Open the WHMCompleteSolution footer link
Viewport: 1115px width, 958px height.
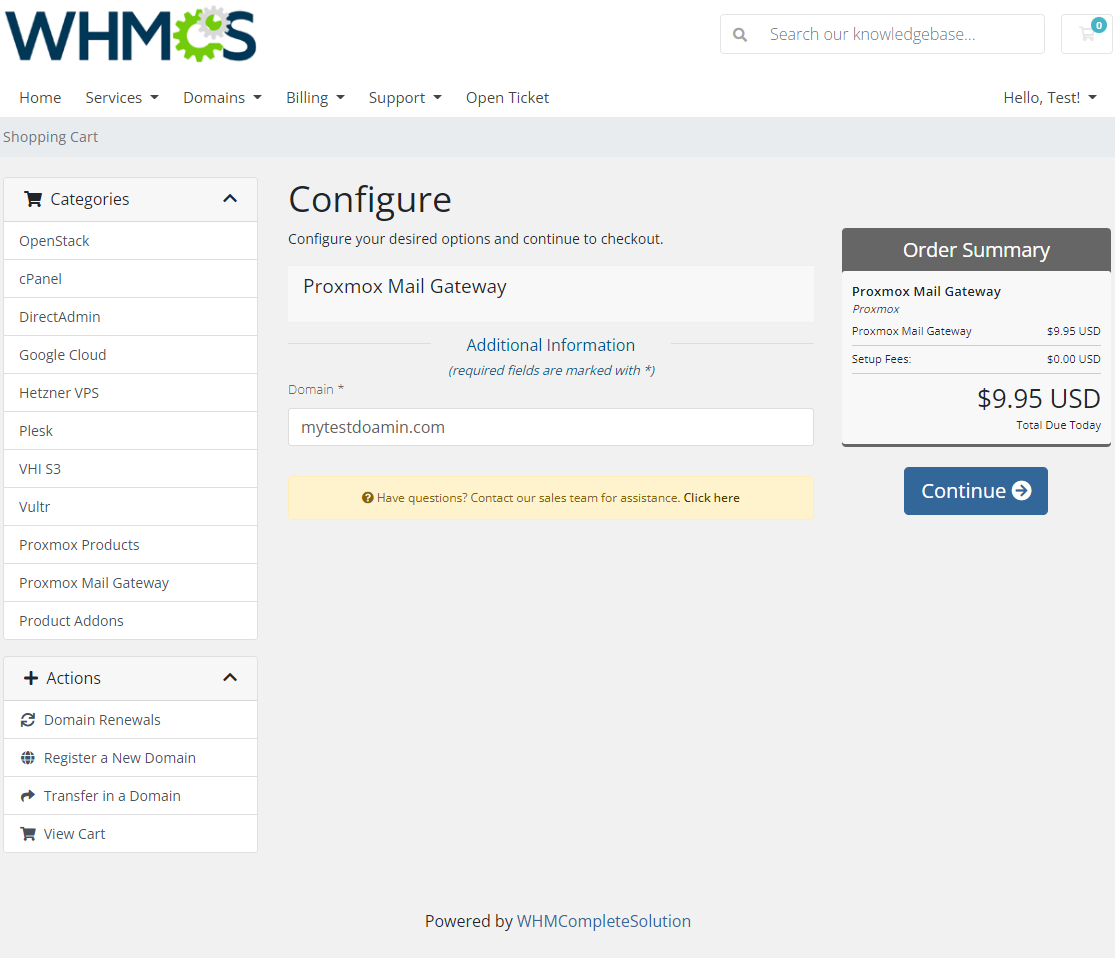(x=604, y=921)
